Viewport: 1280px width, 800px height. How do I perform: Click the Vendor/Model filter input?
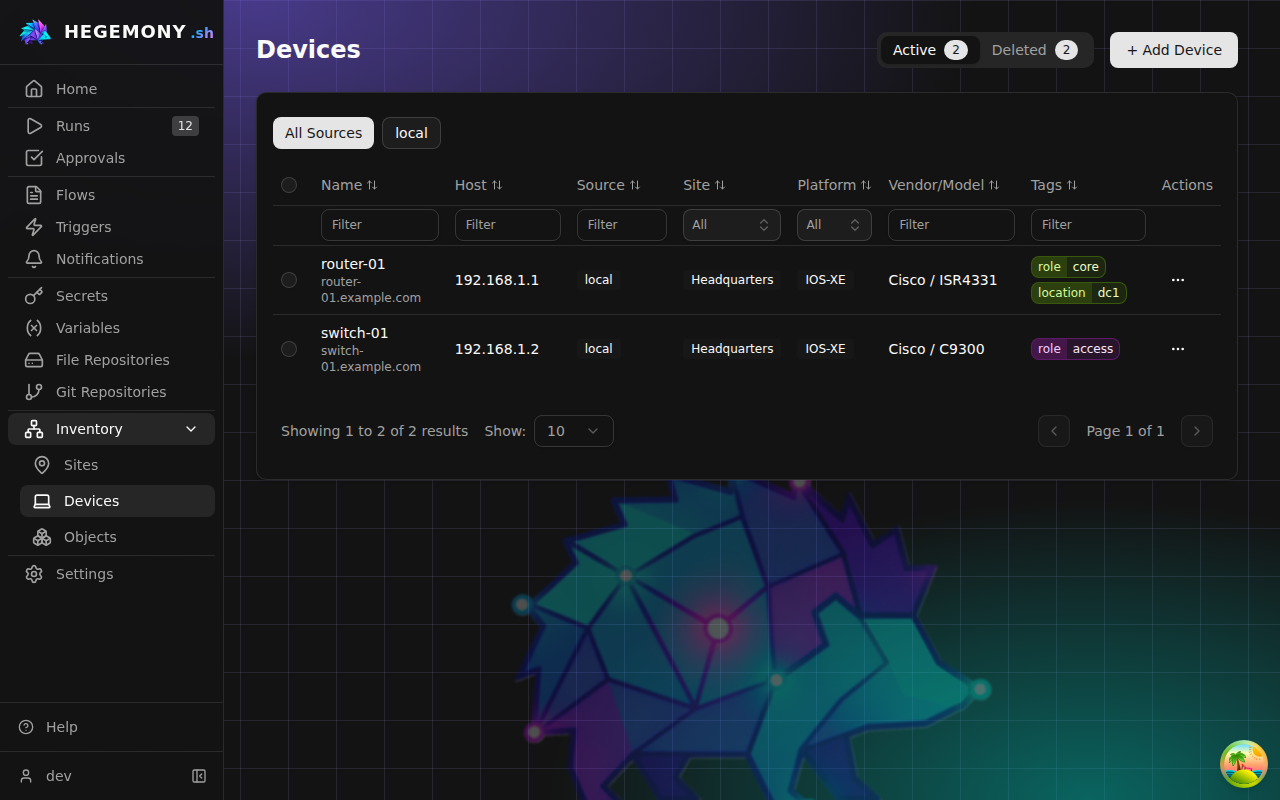point(951,225)
